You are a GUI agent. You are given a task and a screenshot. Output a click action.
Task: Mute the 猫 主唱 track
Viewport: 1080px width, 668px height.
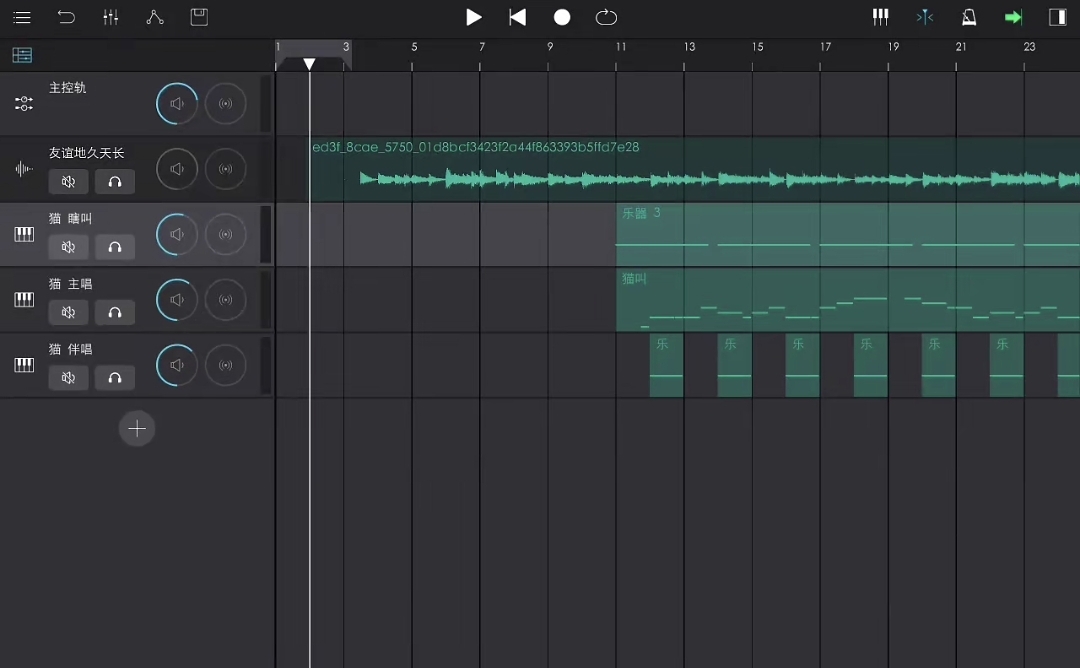(68, 313)
